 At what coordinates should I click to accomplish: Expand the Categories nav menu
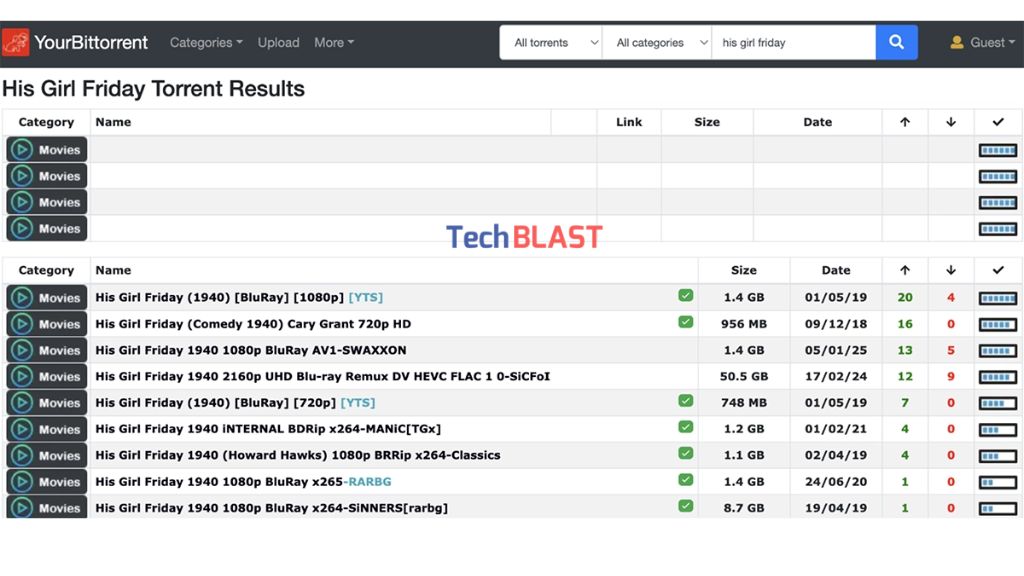tap(206, 42)
